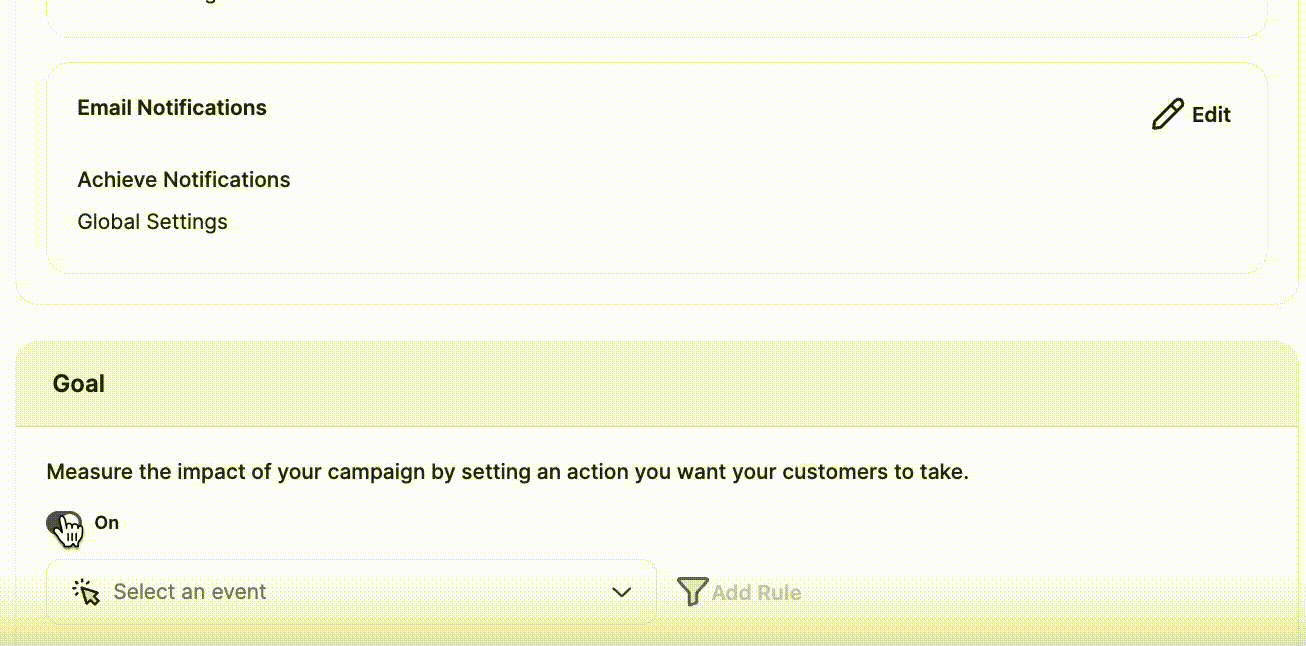Image resolution: width=1306 pixels, height=646 pixels.
Task: Click the "On" label beside the toggle
Action: tap(107, 523)
